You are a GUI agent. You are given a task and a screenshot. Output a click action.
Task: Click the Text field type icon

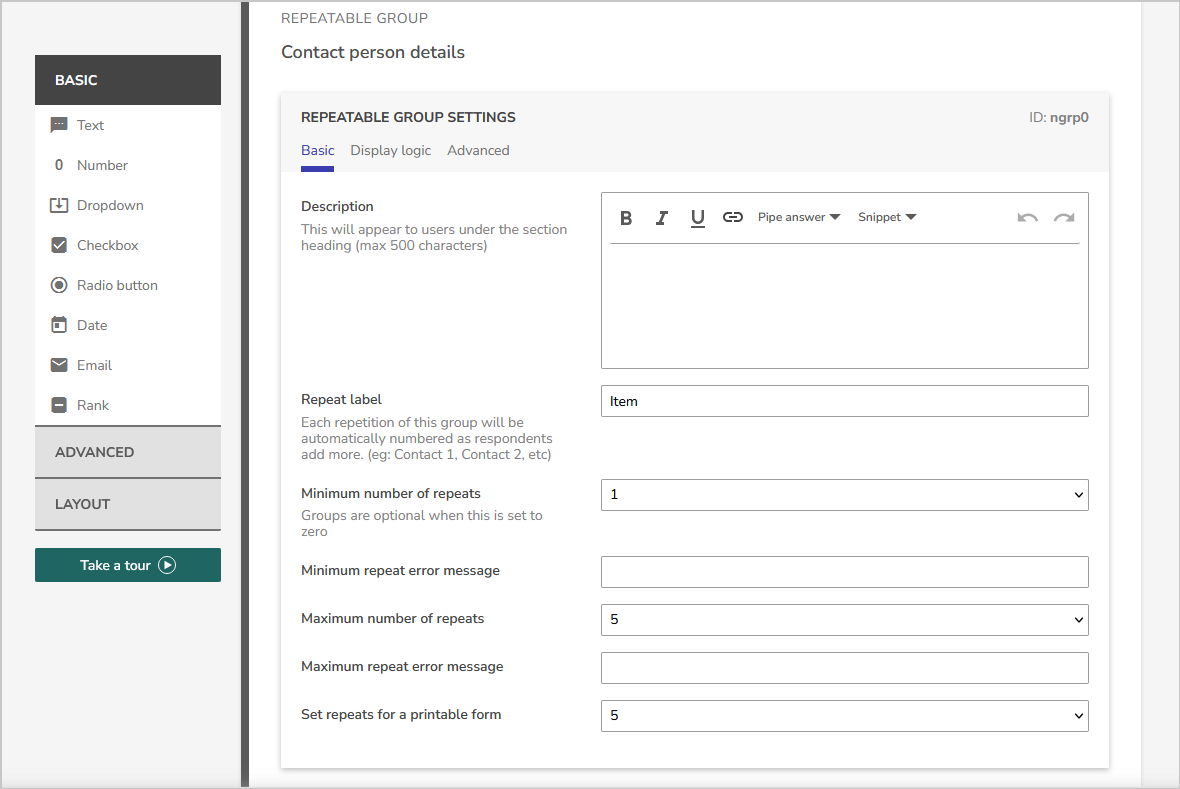(x=59, y=125)
